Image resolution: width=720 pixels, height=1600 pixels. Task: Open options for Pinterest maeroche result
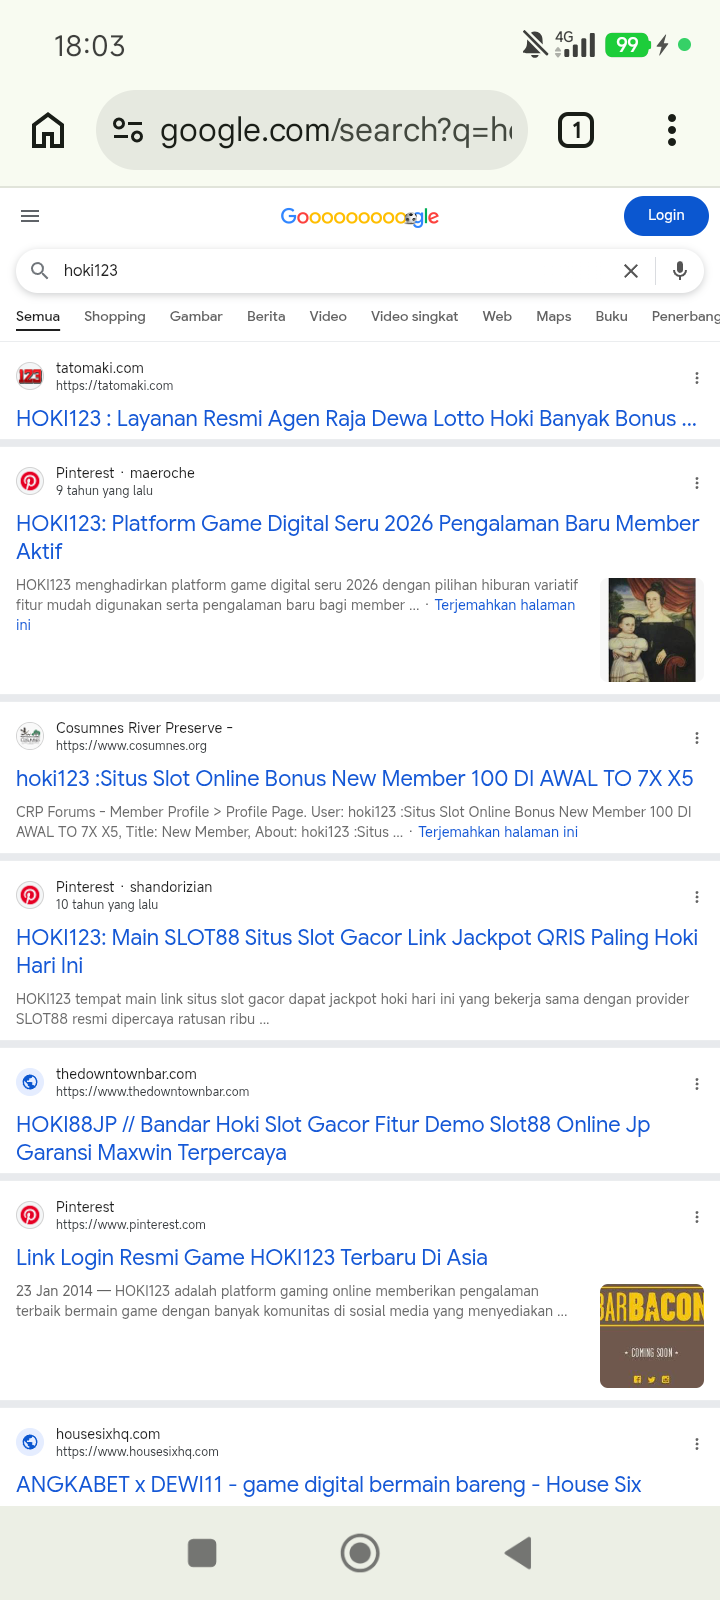[697, 483]
